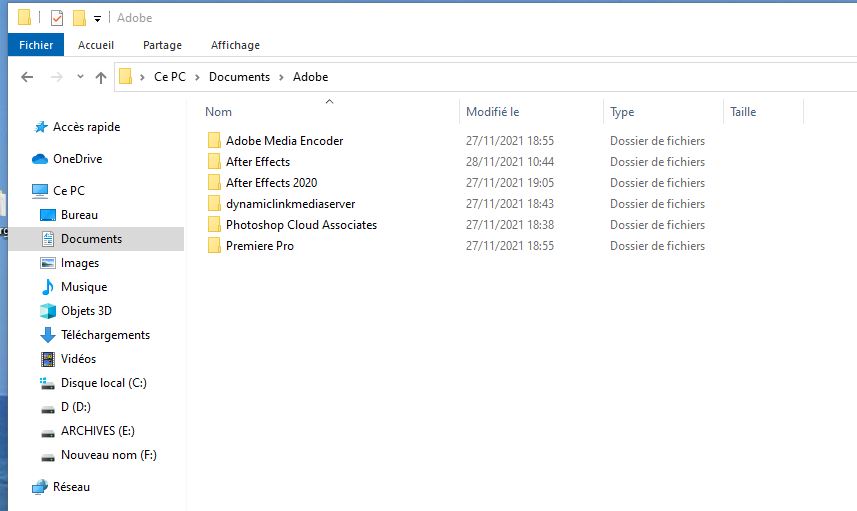
Task: Click the date 28/11/2021 10:44
Action: (510, 162)
